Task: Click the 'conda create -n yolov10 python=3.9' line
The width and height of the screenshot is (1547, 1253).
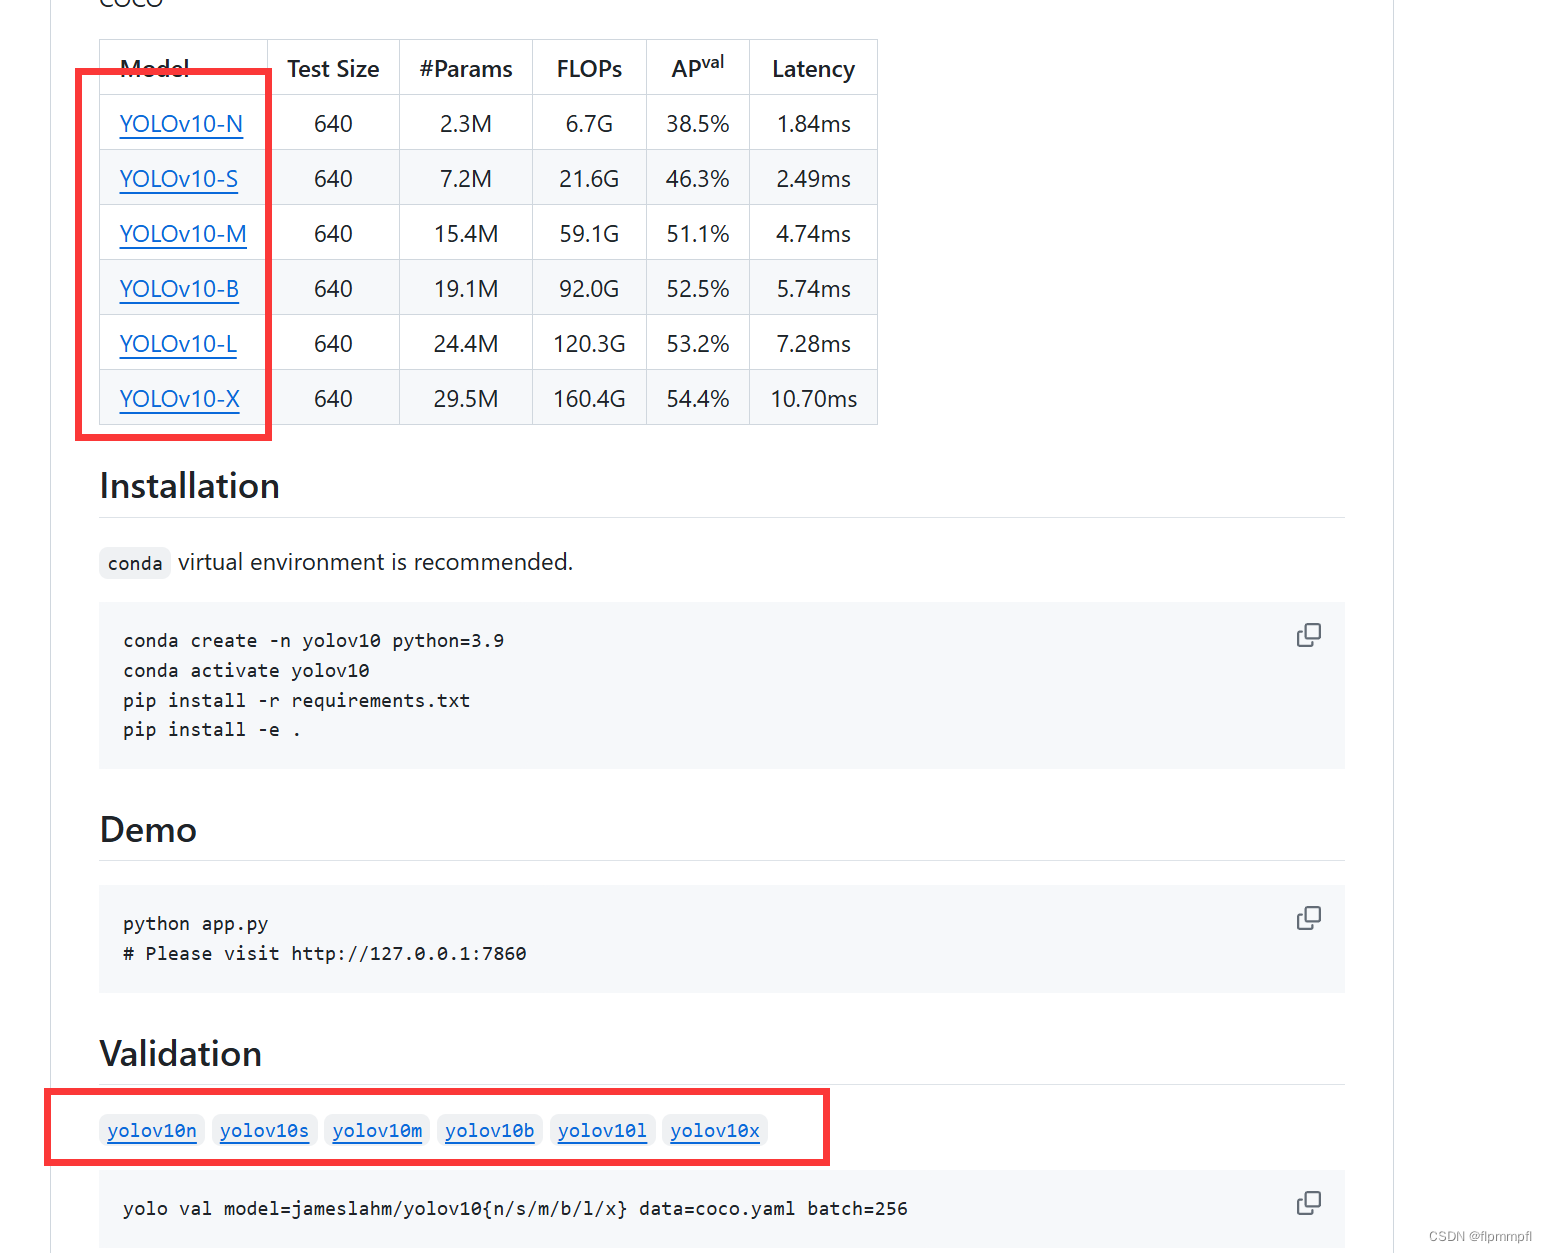Action: click(x=313, y=641)
